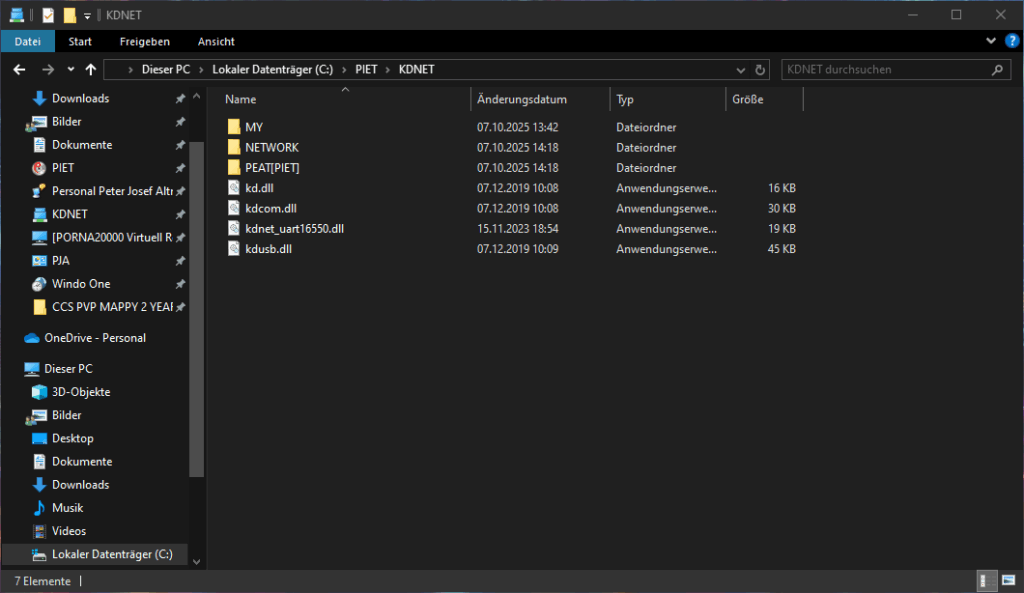Screen dimensions: 1024x593
Task: Switch to the Ansicht ribbon tab
Action: coord(216,41)
